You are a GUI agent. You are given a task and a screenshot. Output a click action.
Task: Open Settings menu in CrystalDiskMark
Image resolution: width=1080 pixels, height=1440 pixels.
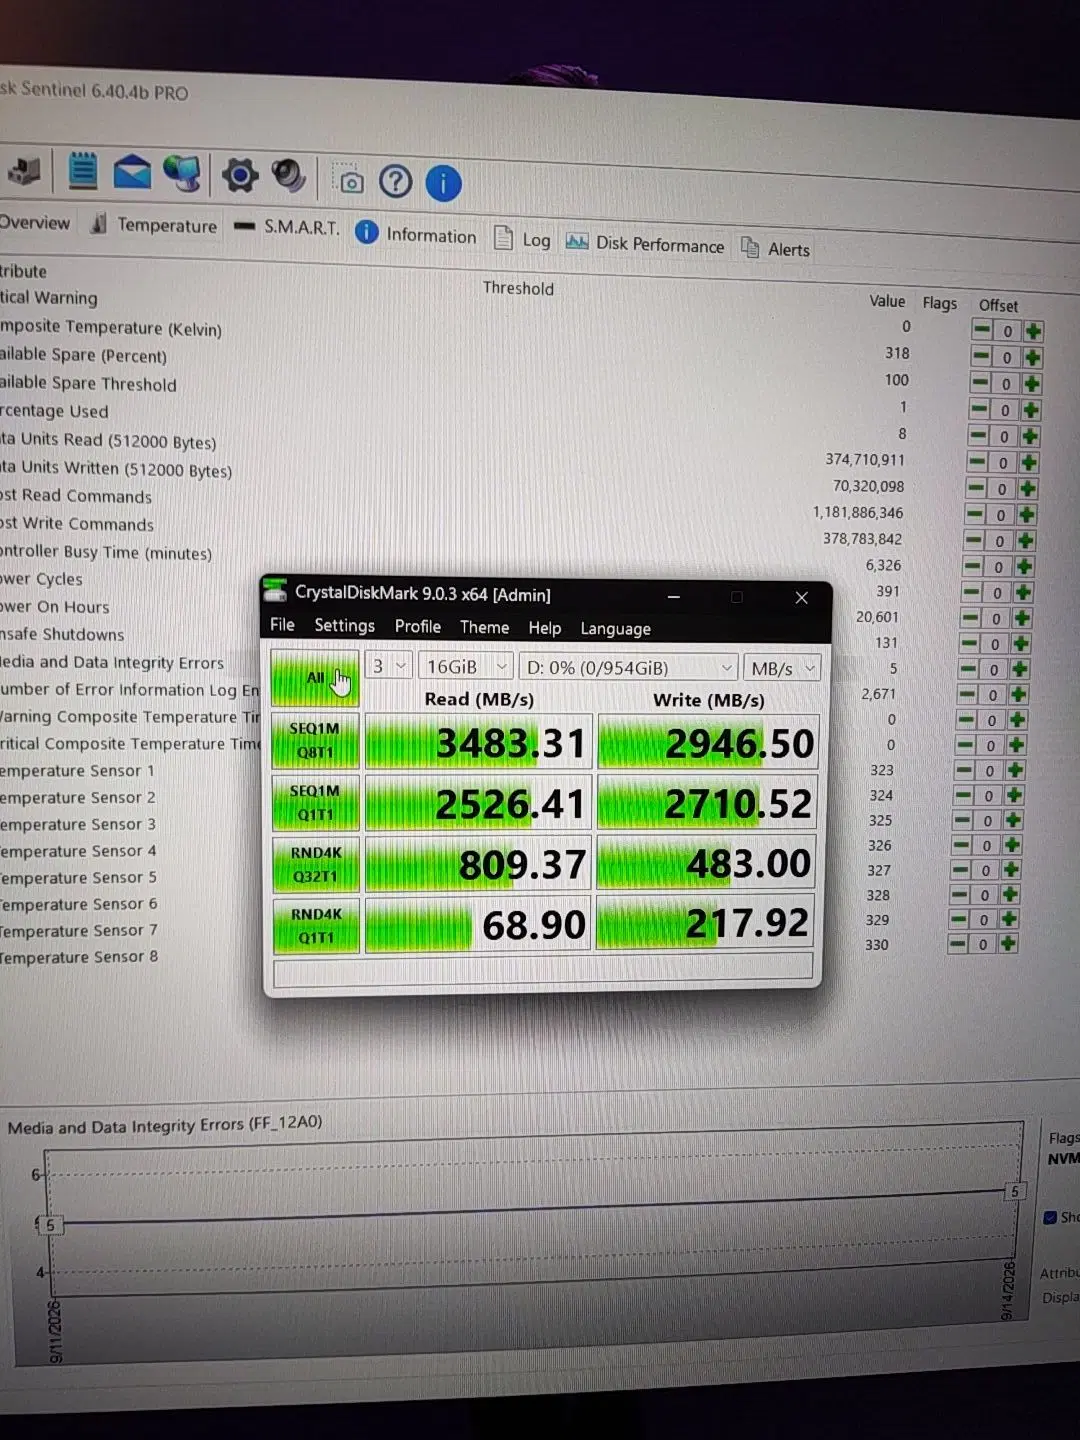[344, 626]
